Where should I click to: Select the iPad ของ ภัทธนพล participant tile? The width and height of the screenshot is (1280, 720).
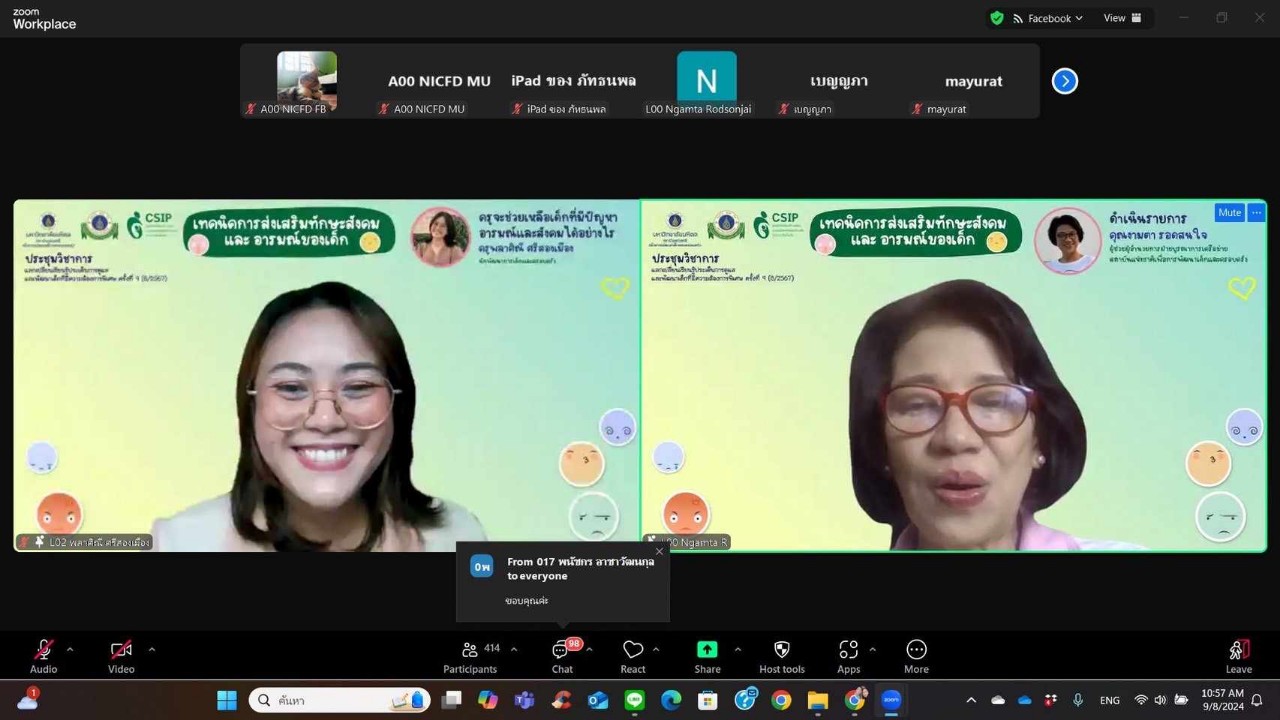573,81
